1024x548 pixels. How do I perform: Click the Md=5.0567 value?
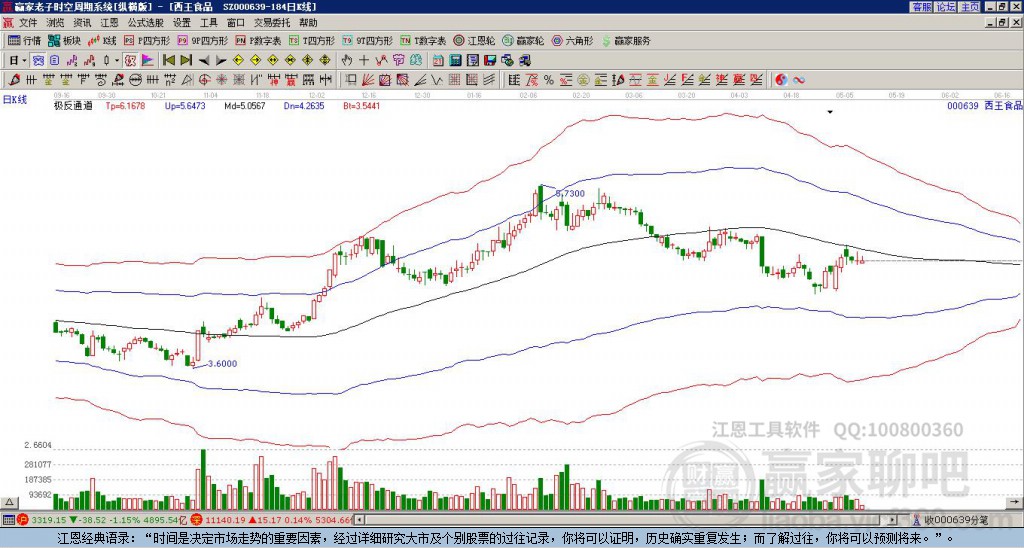tap(245, 106)
